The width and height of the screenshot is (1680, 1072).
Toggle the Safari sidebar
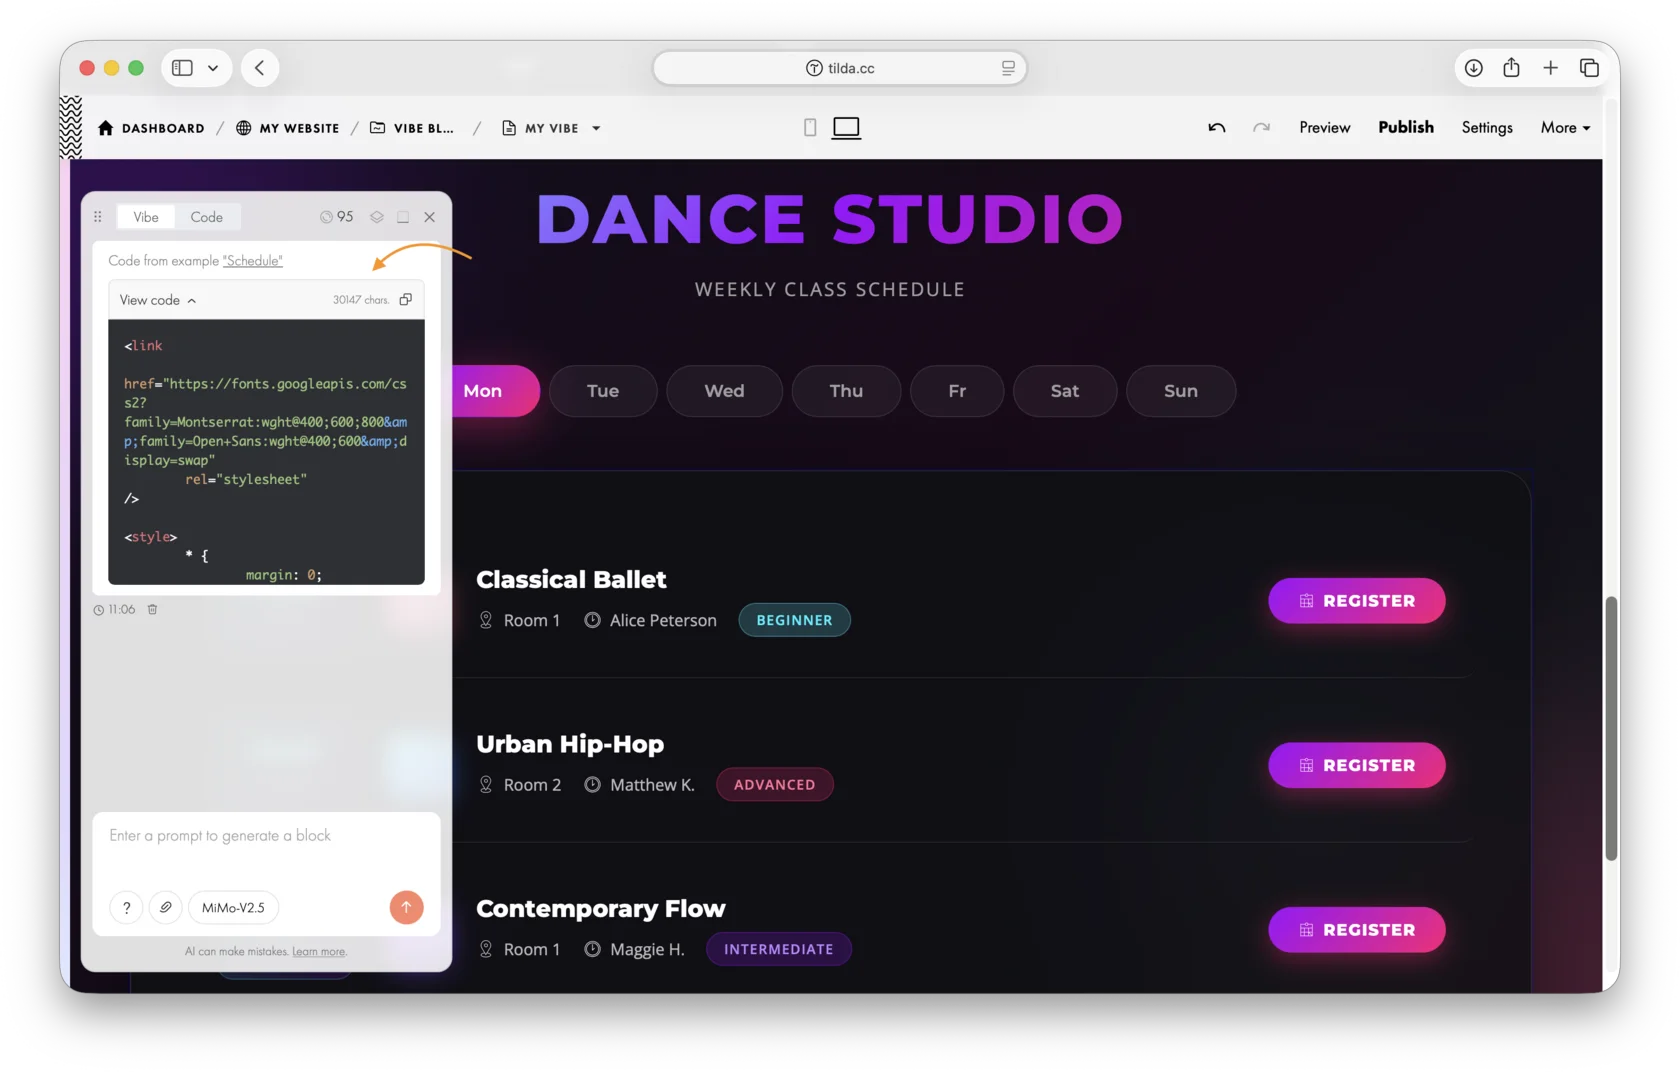click(182, 68)
